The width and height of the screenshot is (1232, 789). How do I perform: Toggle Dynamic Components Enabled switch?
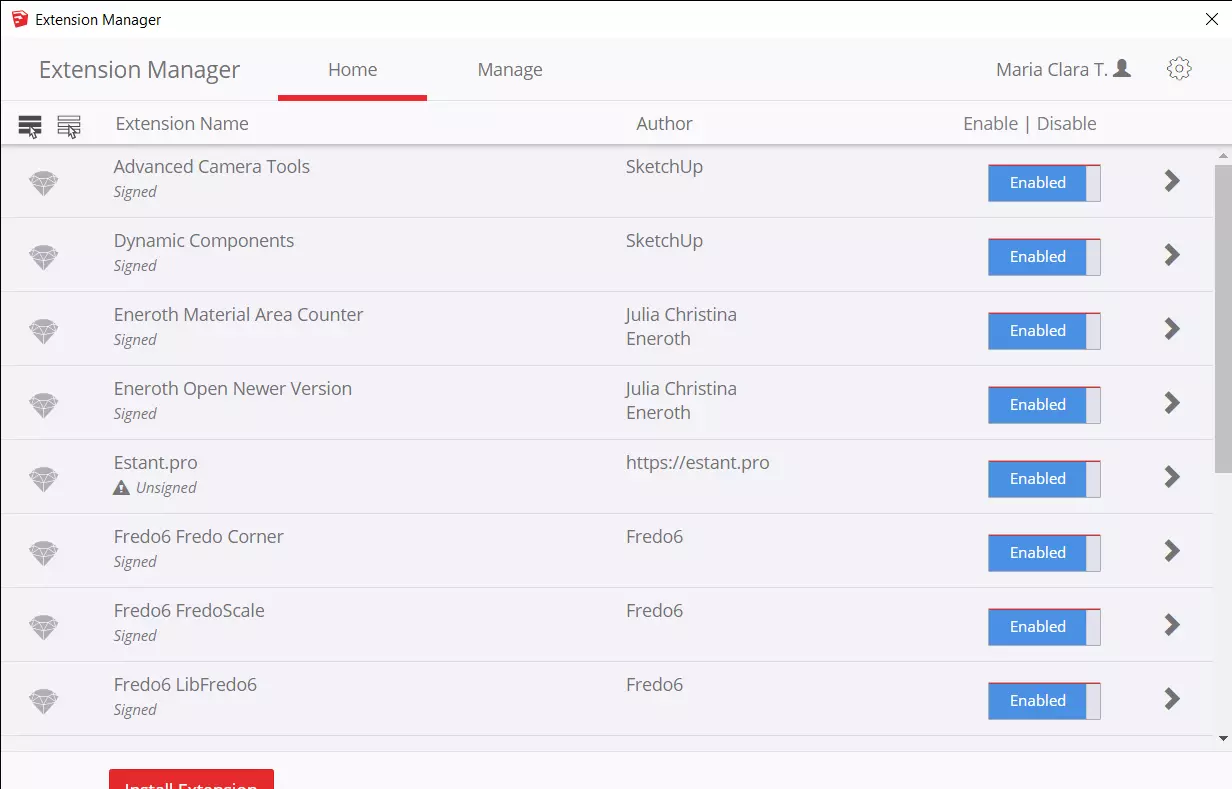[x=1044, y=257]
